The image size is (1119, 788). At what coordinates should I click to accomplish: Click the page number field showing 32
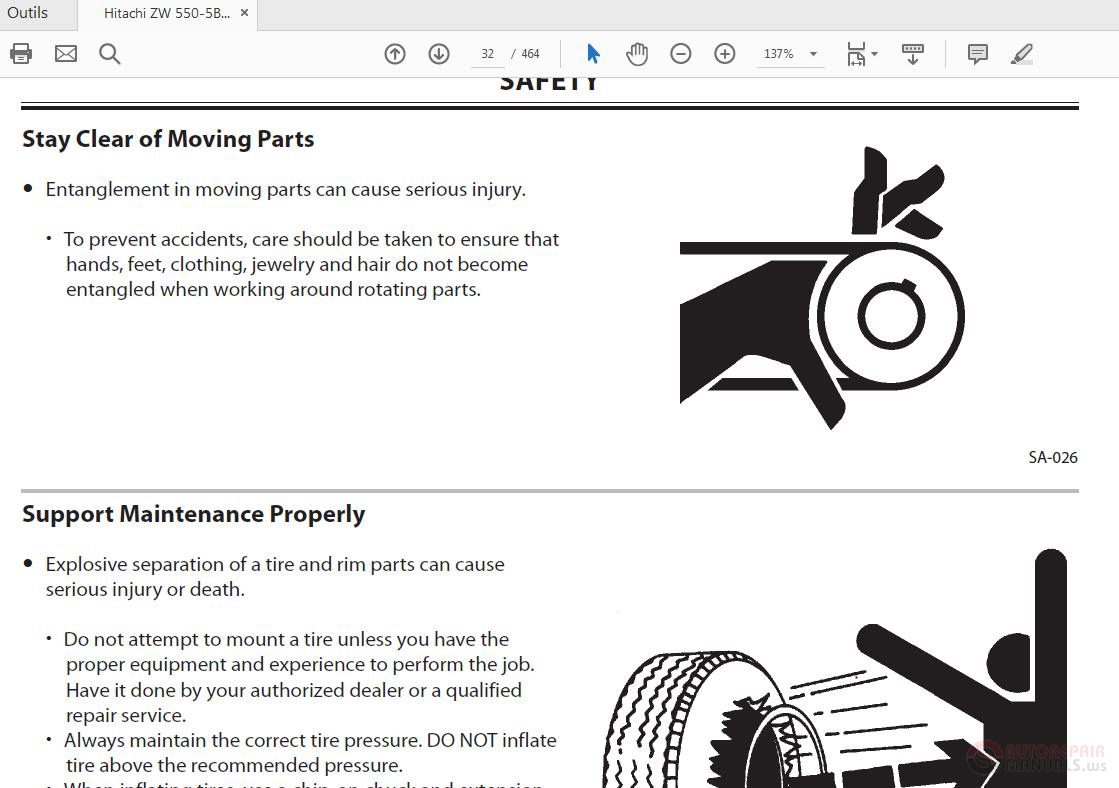[x=487, y=53]
